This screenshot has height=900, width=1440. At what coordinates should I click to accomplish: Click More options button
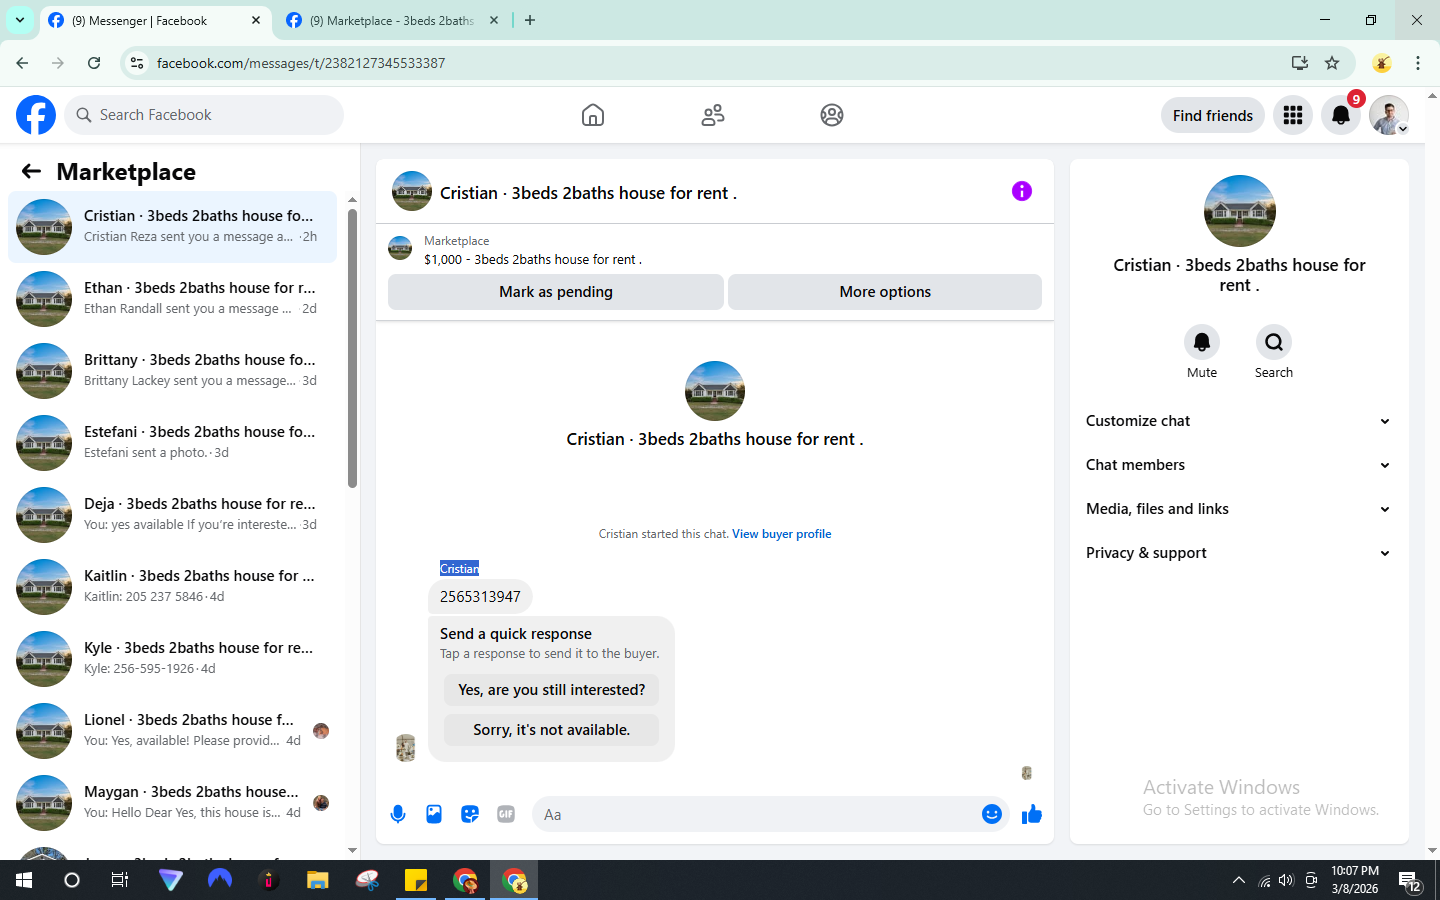[885, 292]
